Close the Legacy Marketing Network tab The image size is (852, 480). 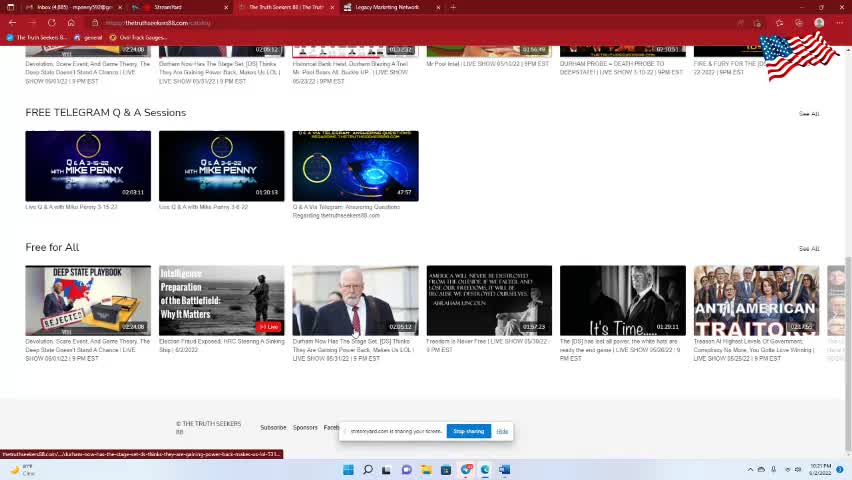438,8
